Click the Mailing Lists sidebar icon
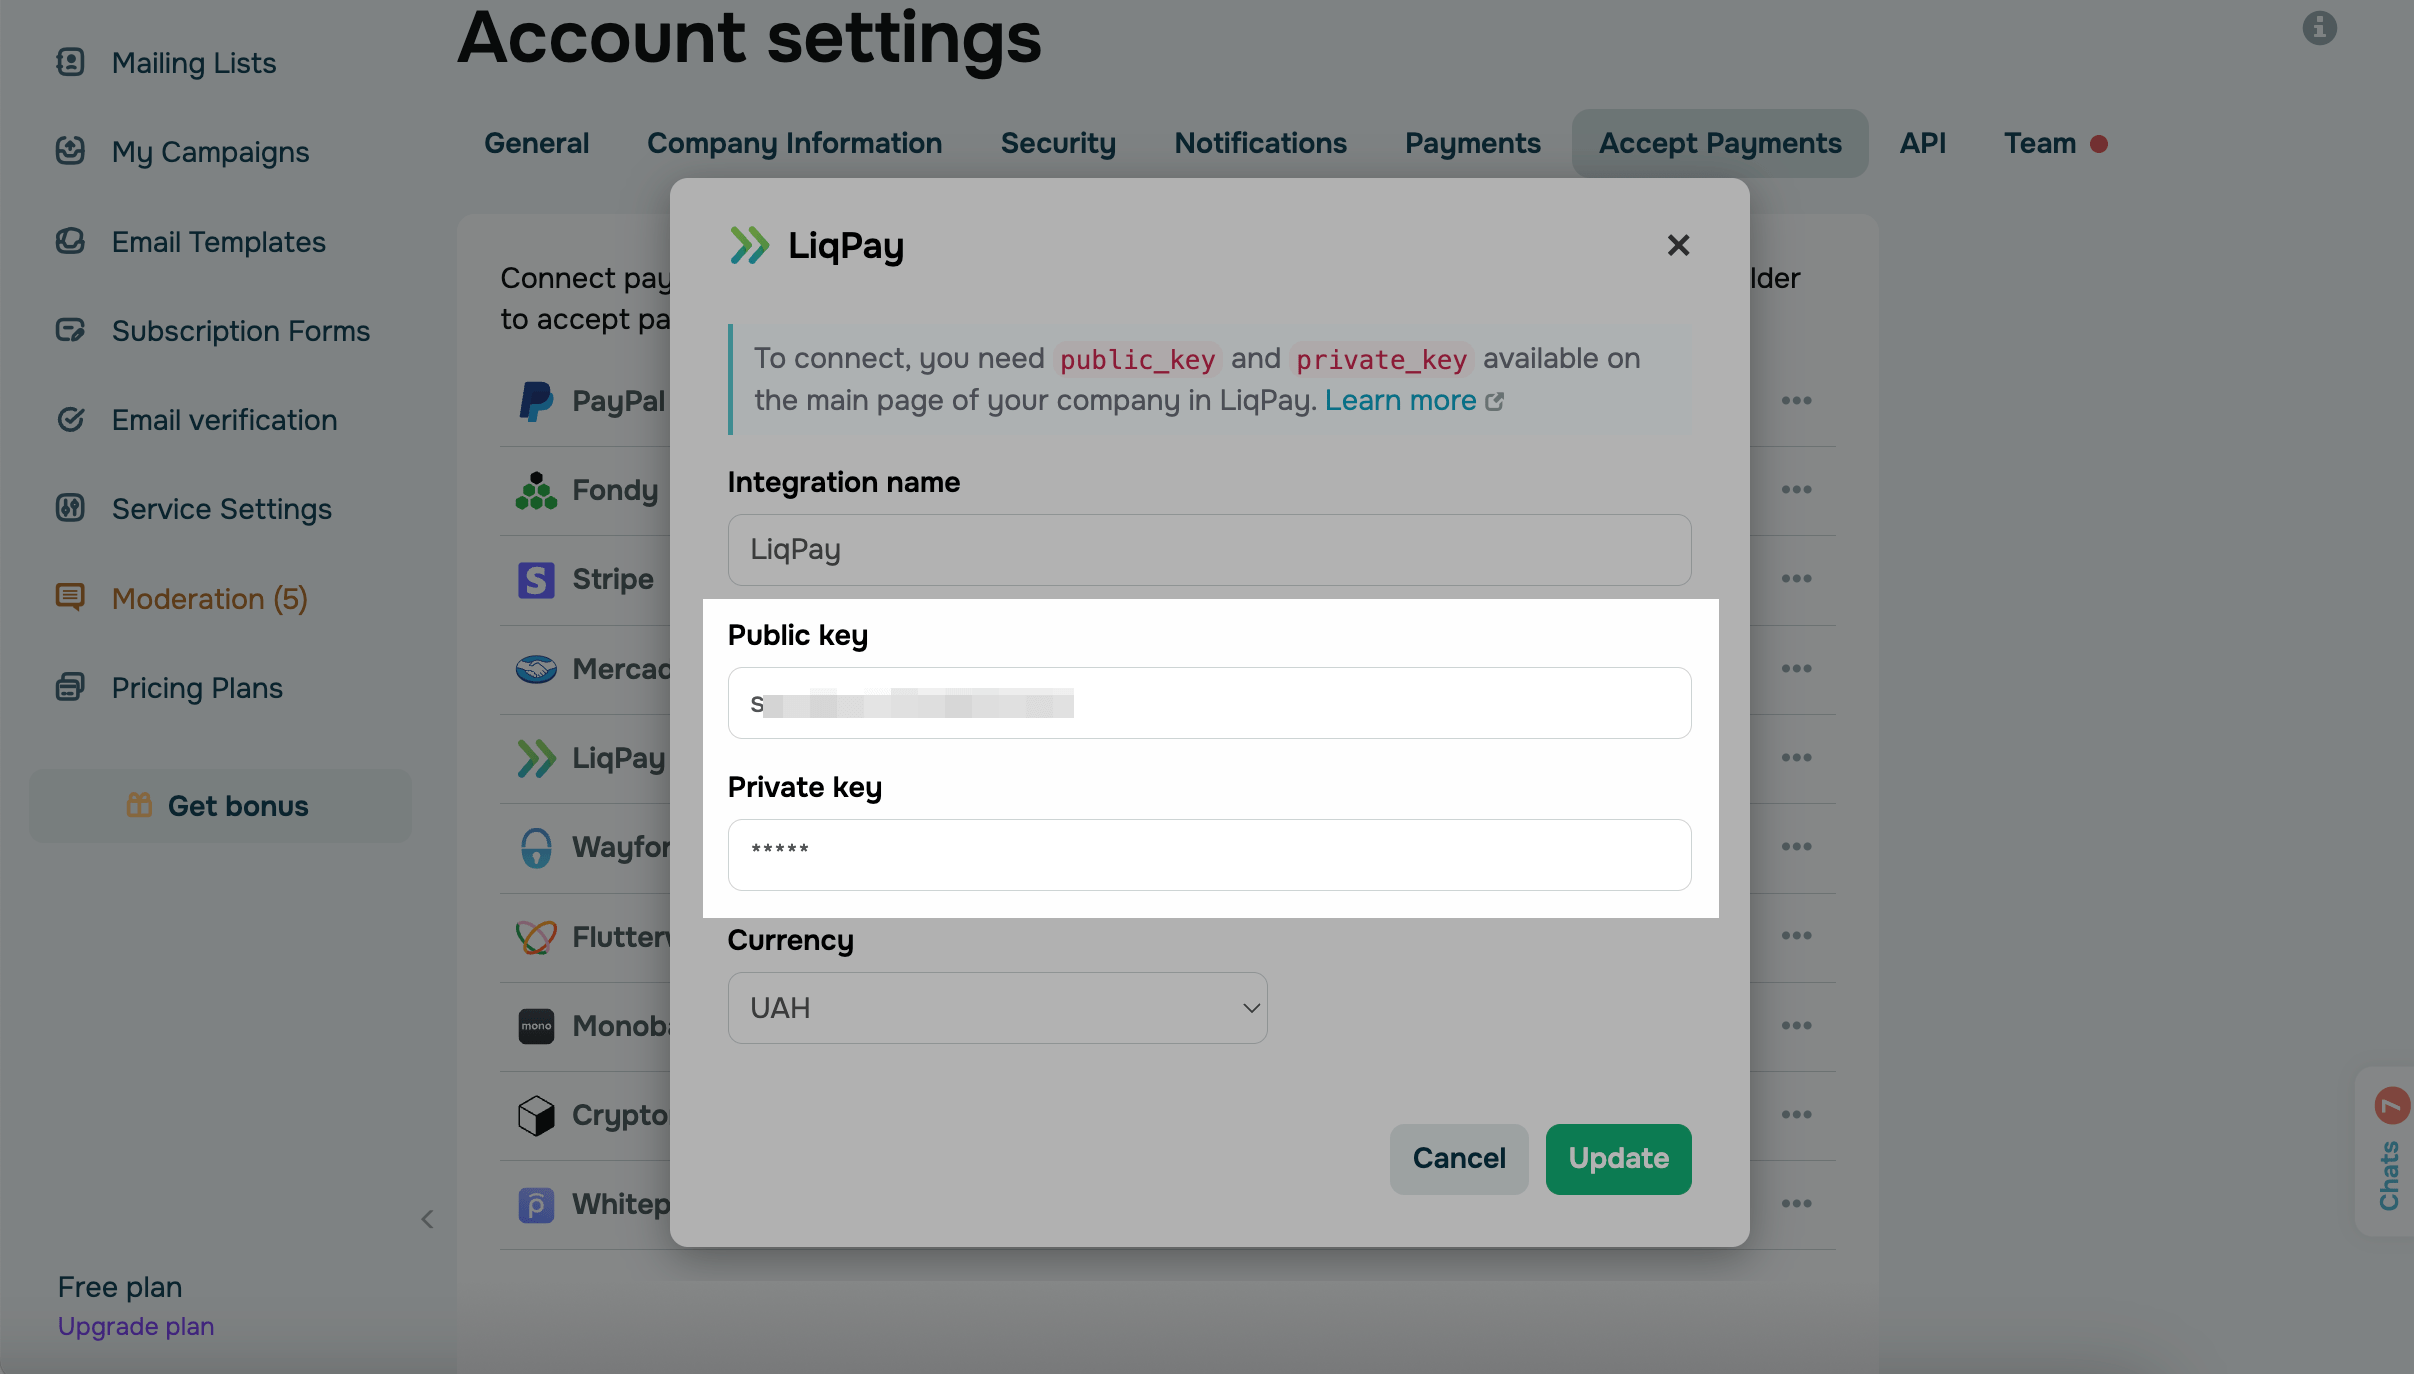The height and width of the screenshot is (1374, 2414). pos(70,62)
